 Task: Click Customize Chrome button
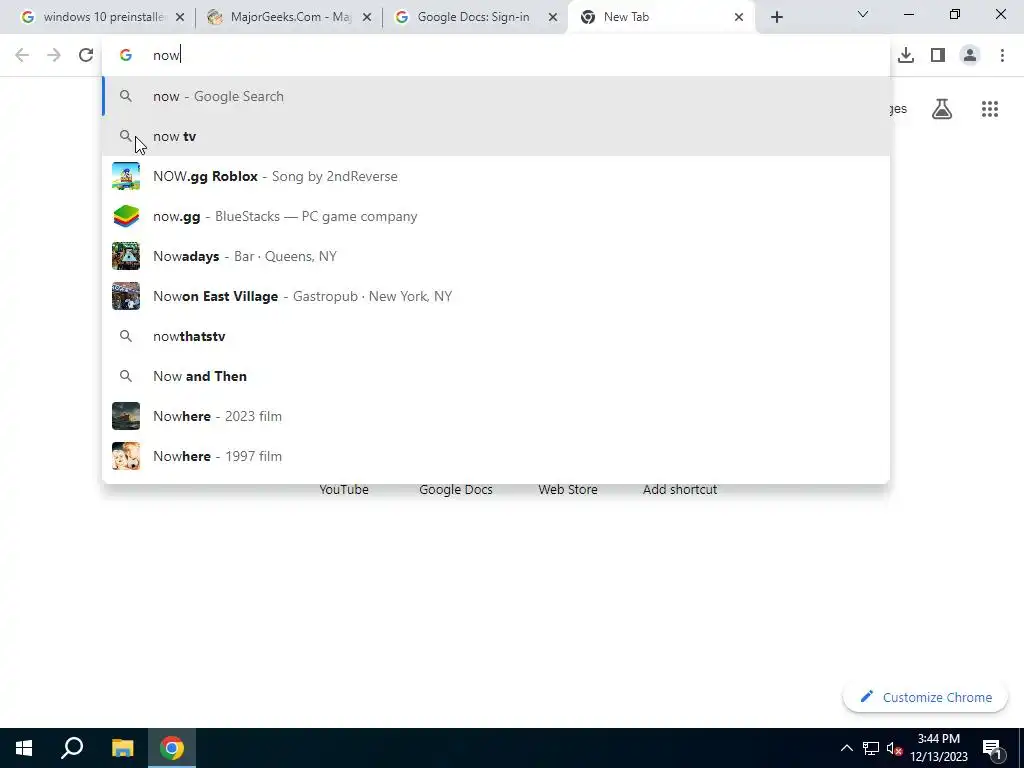(925, 697)
